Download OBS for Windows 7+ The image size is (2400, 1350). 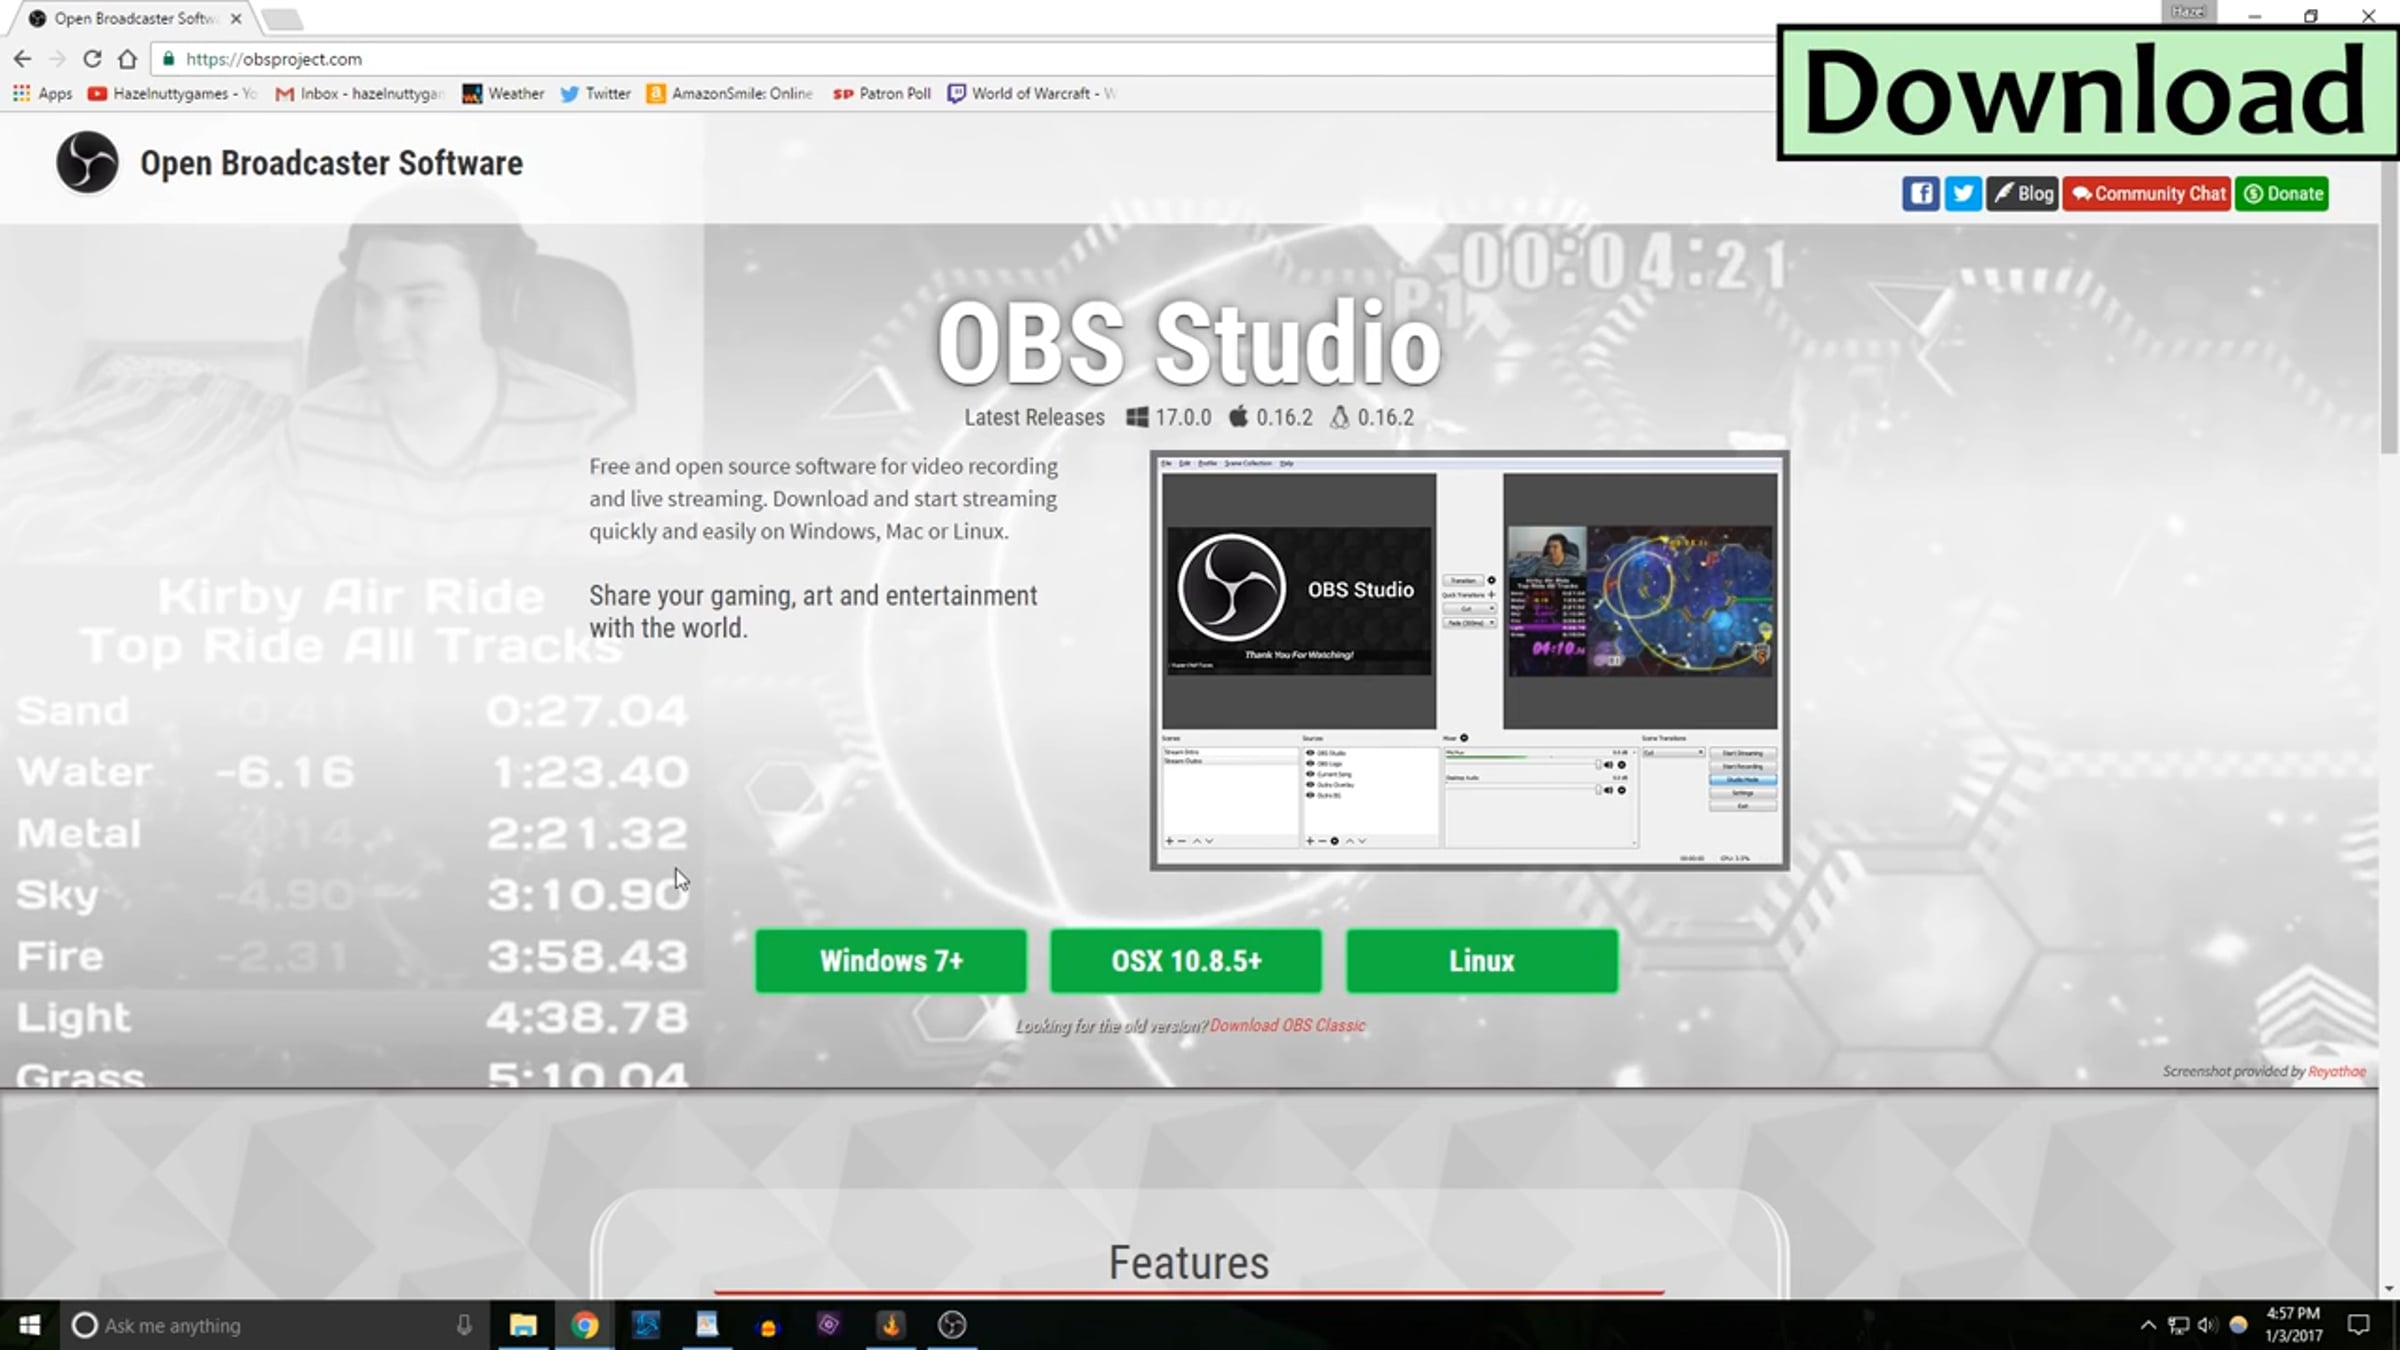(x=891, y=961)
